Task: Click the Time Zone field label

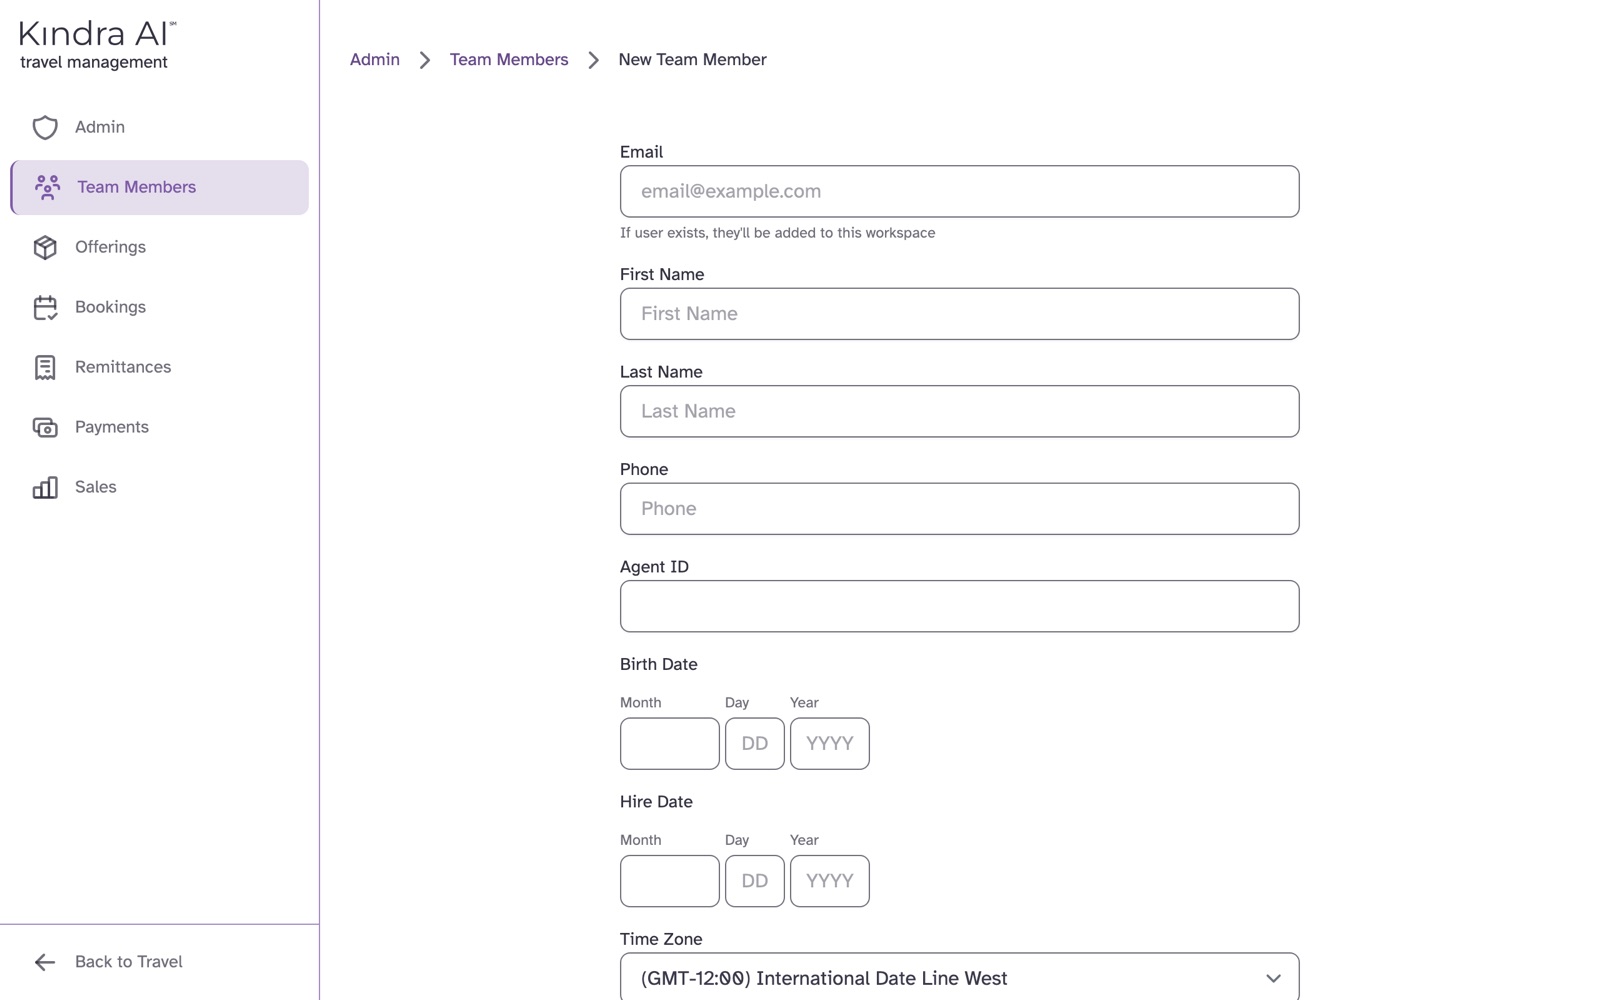Action: point(661,939)
